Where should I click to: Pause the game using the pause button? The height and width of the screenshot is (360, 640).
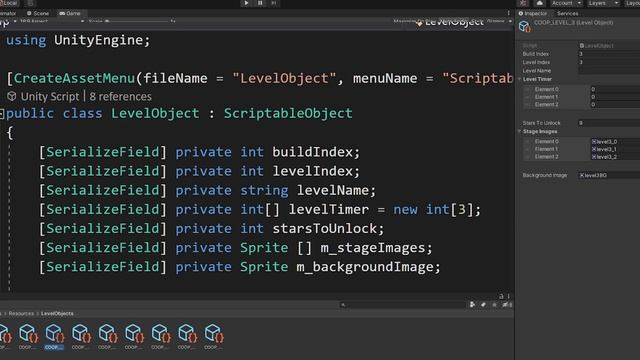pos(260,3)
